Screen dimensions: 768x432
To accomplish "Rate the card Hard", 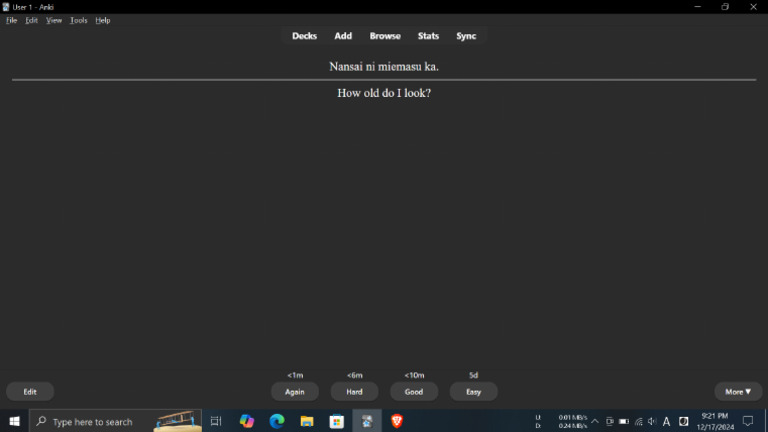I will coord(354,391).
